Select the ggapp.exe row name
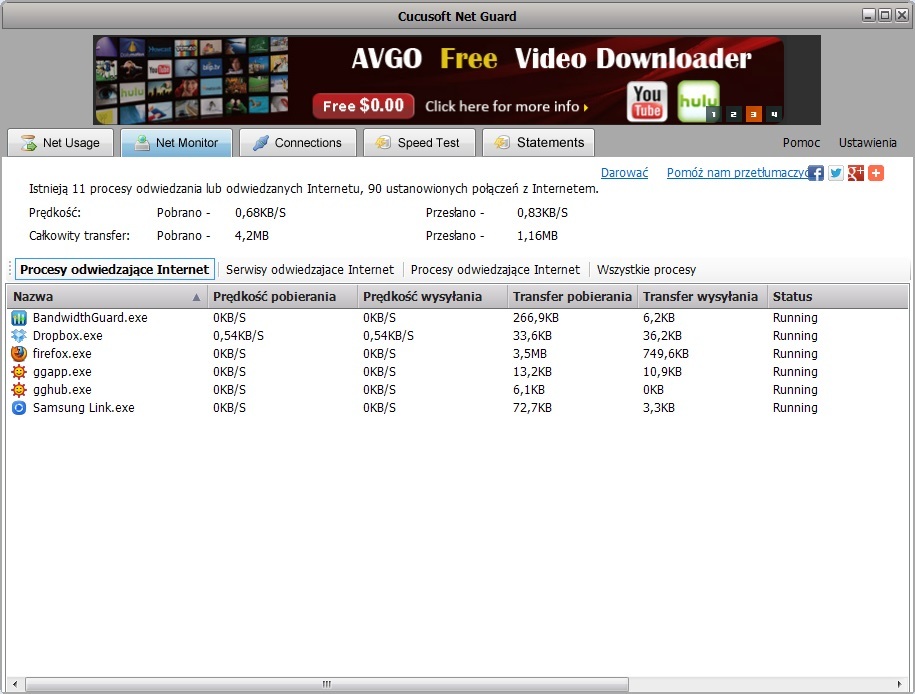This screenshot has width=915, height=694. (x=62, y=372)
